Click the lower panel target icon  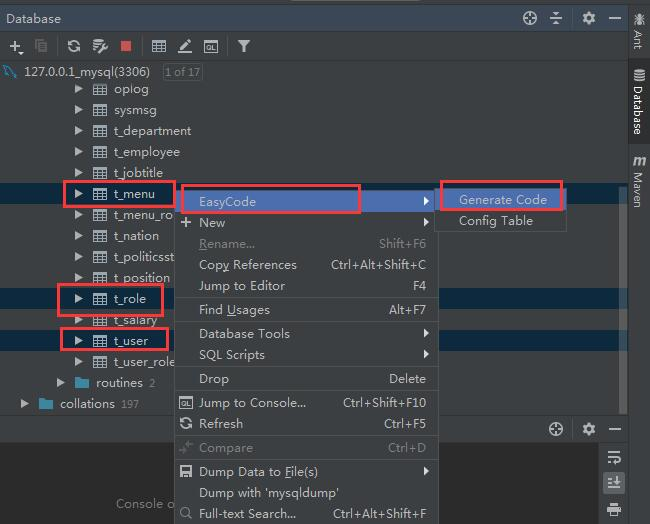[x=556, y=429]
